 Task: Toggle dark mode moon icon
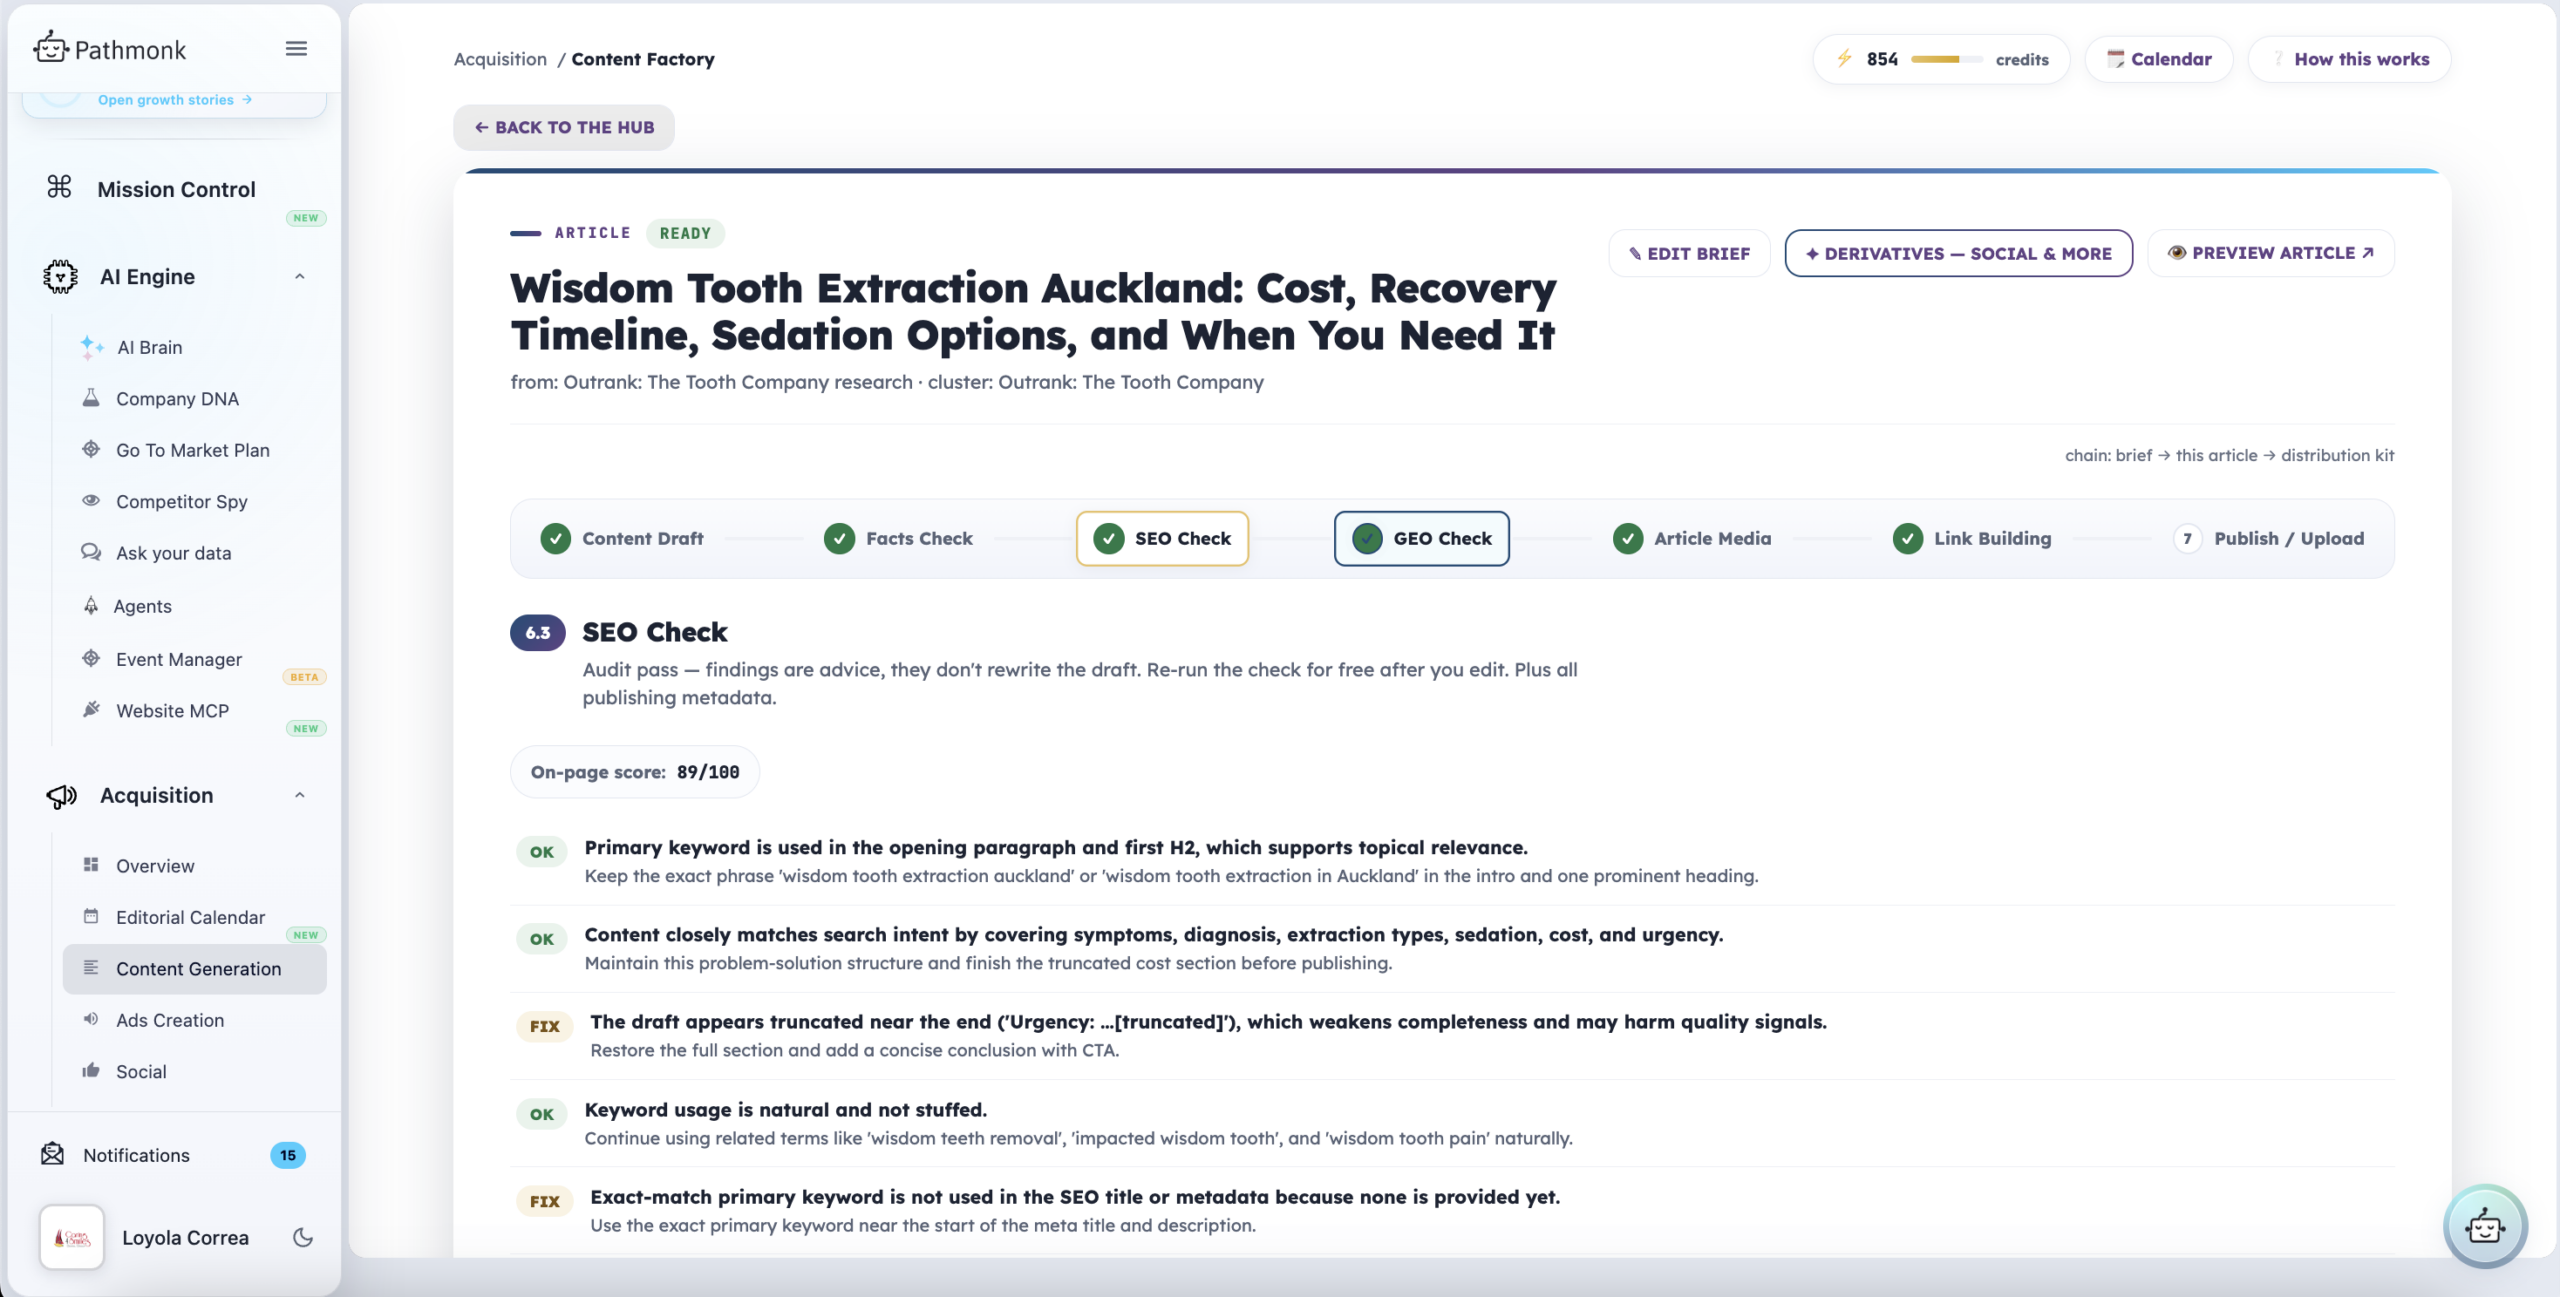tap(303, 1237)
